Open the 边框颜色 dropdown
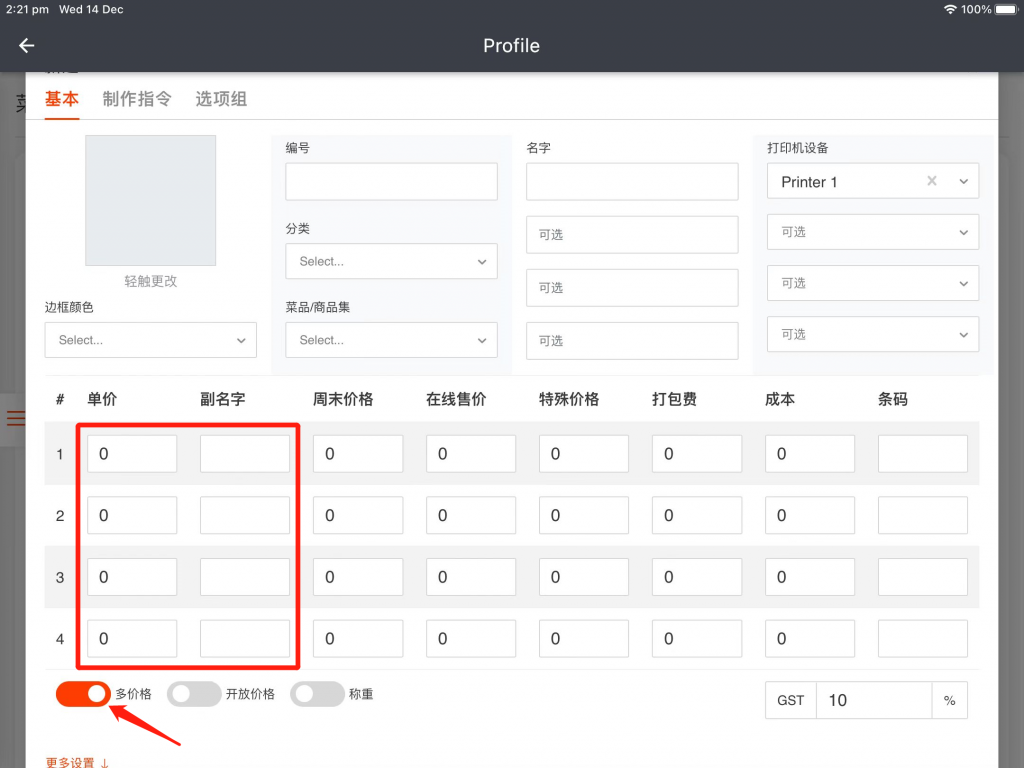The height and width of the screenshot is (768, 1024). pyautogui.click(x=151, y=340)
